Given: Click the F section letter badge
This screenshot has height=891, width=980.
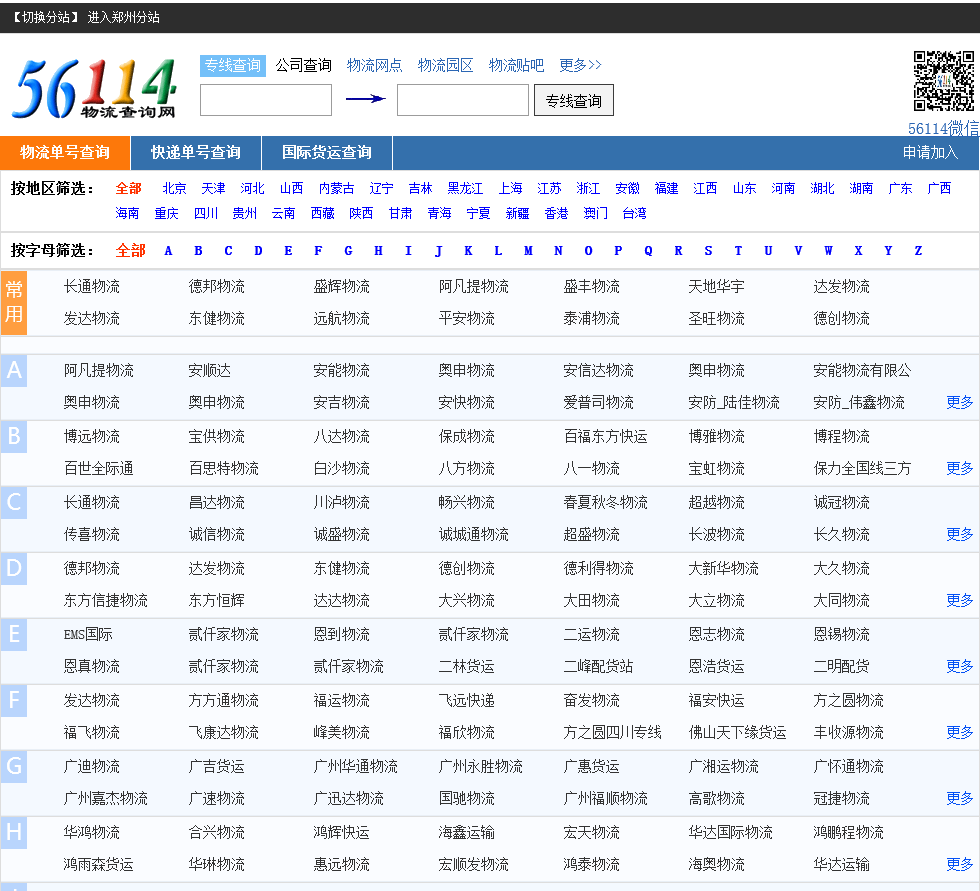Looking at the screenshot, I should tap(14, 700).
